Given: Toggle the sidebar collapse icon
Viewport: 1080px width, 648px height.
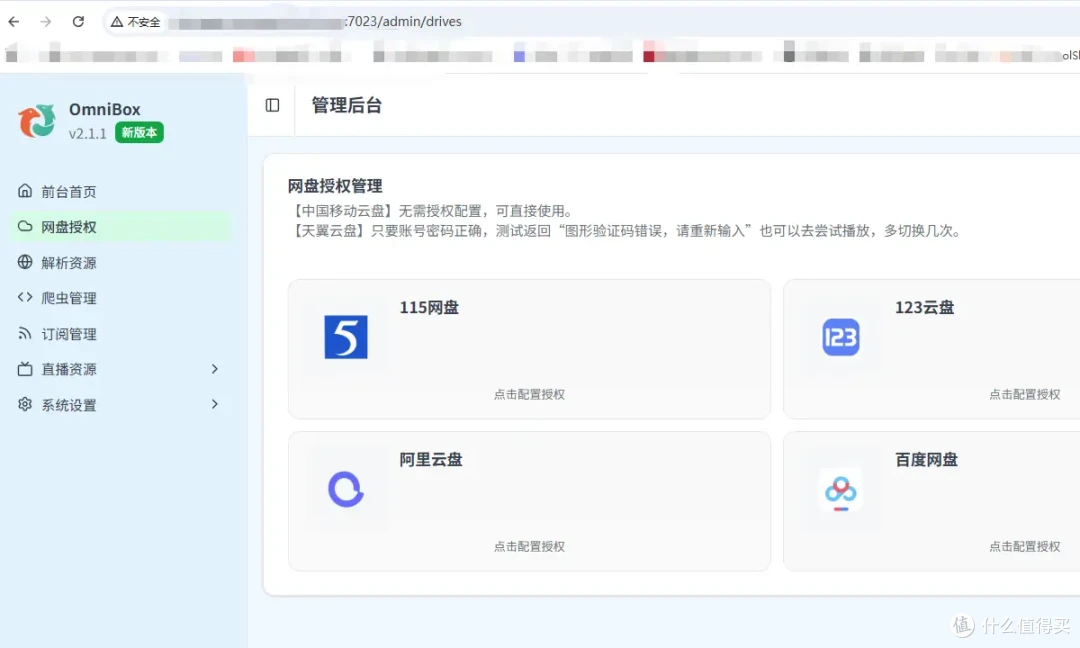Looking at the screenshot, I should pyautogui.click(x=272, y=105).
